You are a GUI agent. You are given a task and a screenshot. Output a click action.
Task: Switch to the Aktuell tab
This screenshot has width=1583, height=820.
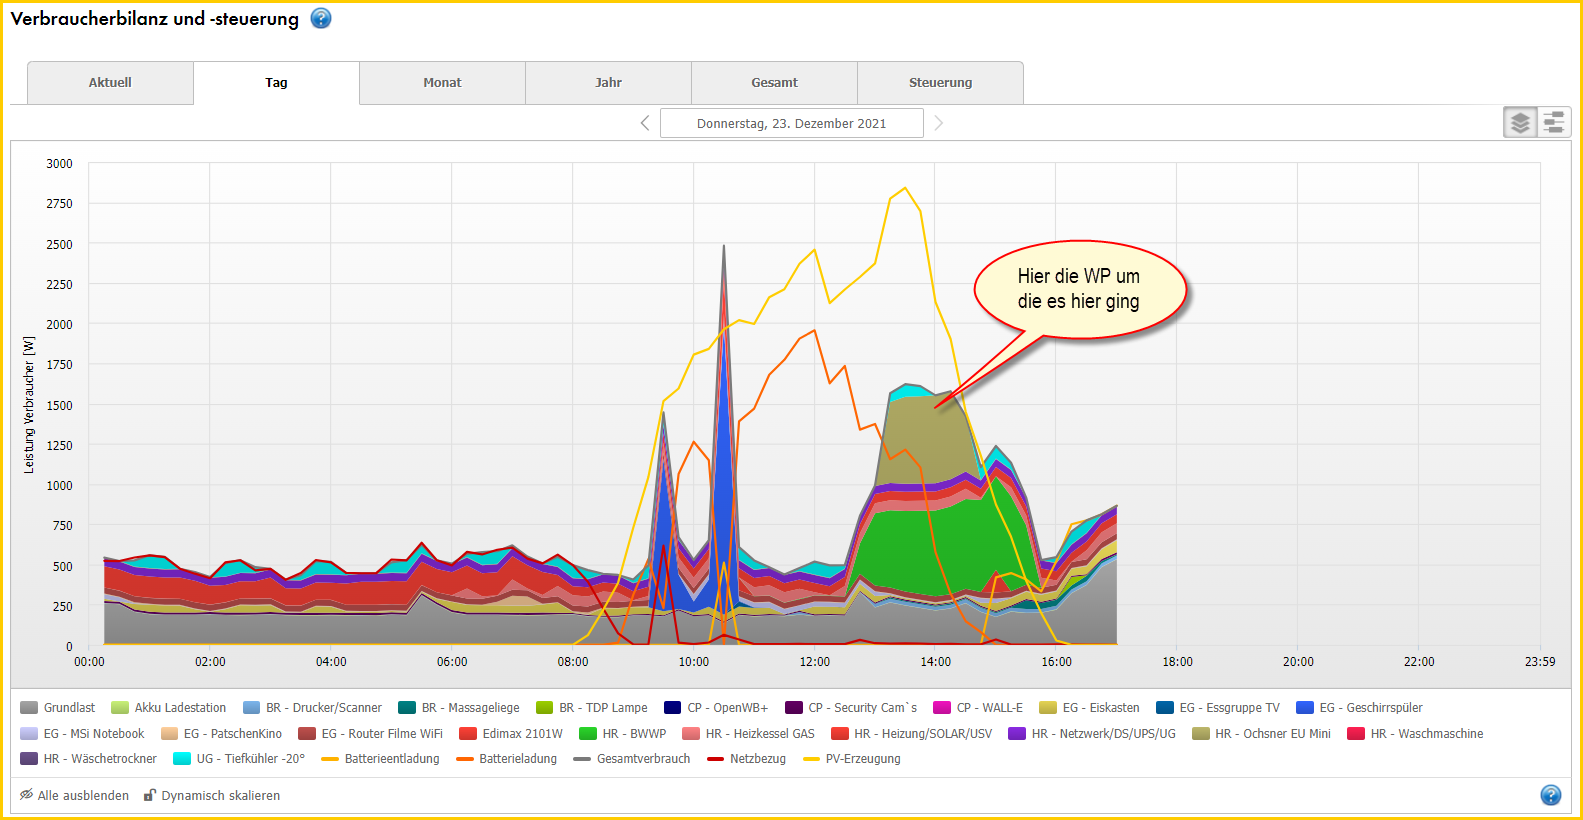tap(110, 83)
